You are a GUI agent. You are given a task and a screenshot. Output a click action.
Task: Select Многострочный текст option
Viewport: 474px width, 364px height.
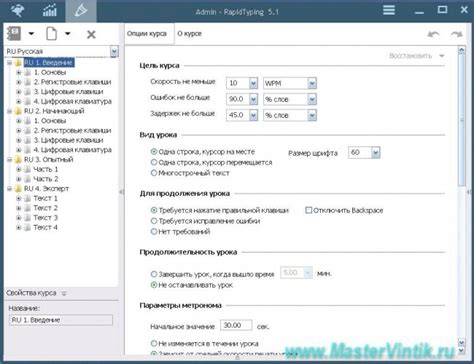[154, 173]
